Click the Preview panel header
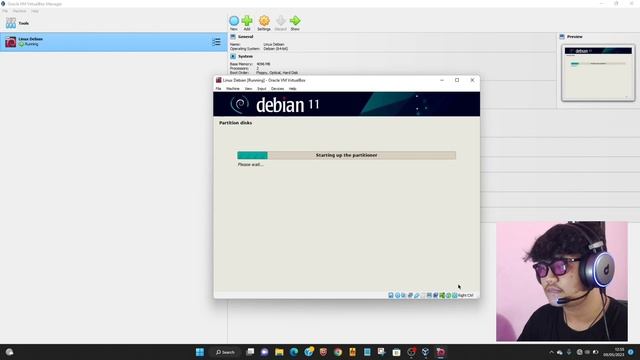The width and height of the screenshot is (640, 360). pos(574,37)
